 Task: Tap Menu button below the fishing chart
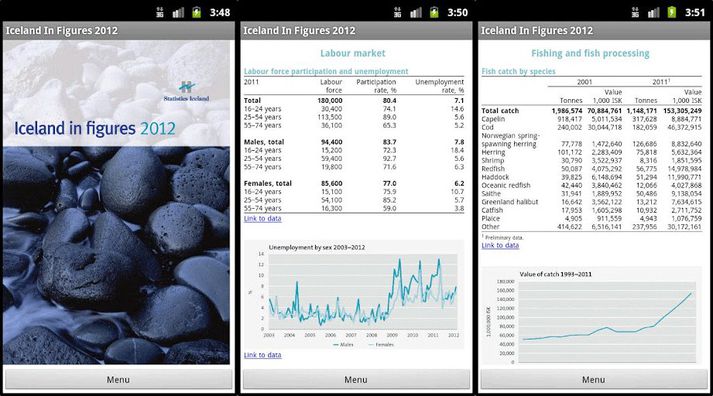(x=593, y=379)
